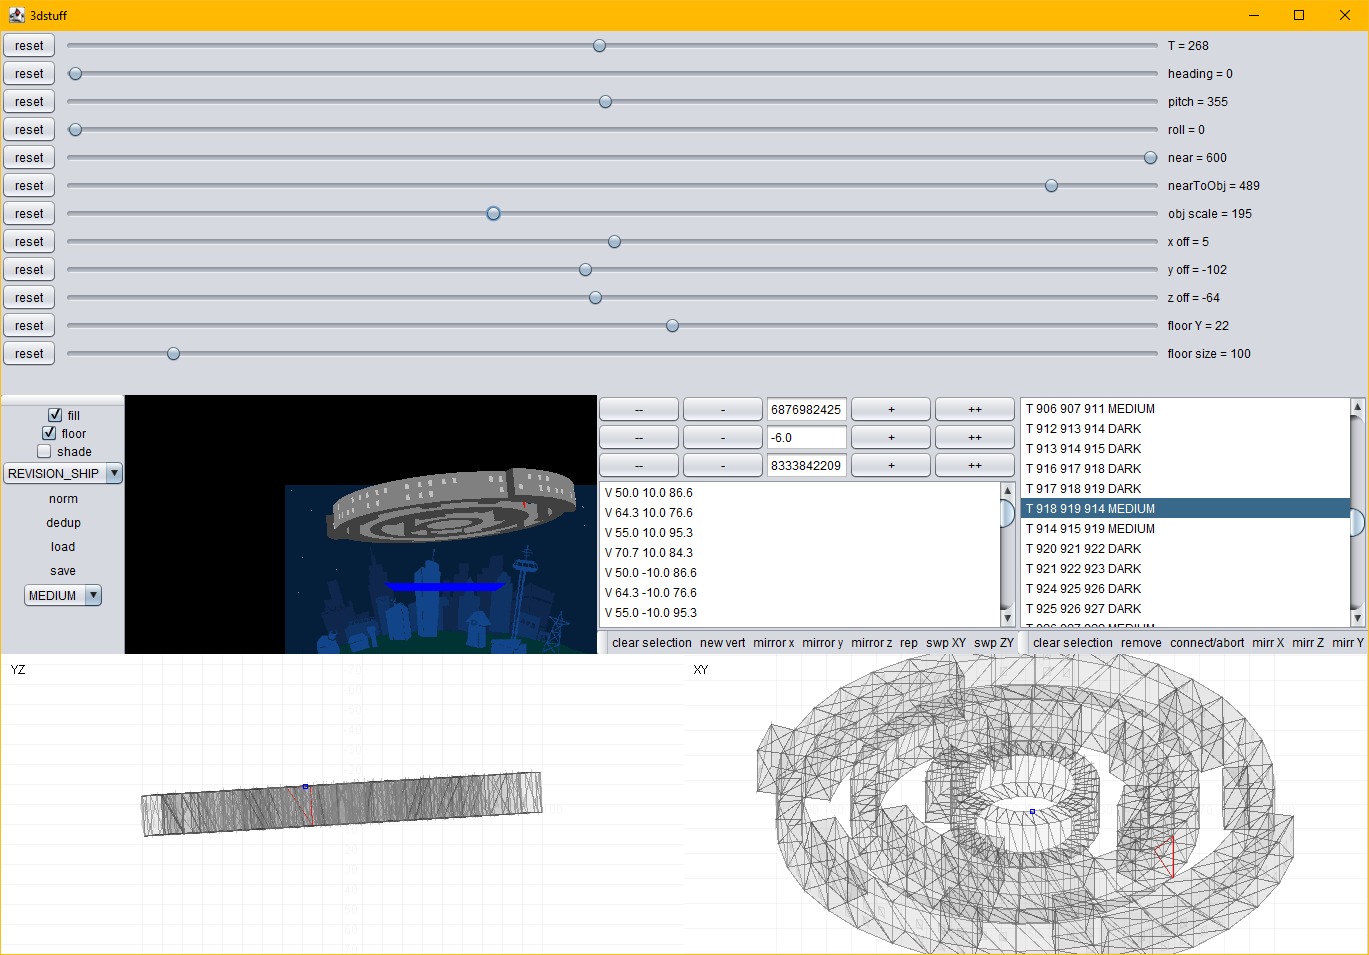Reset the floor Y value
The width and height of the screenshot is (1369, 955).
(29, 326)
